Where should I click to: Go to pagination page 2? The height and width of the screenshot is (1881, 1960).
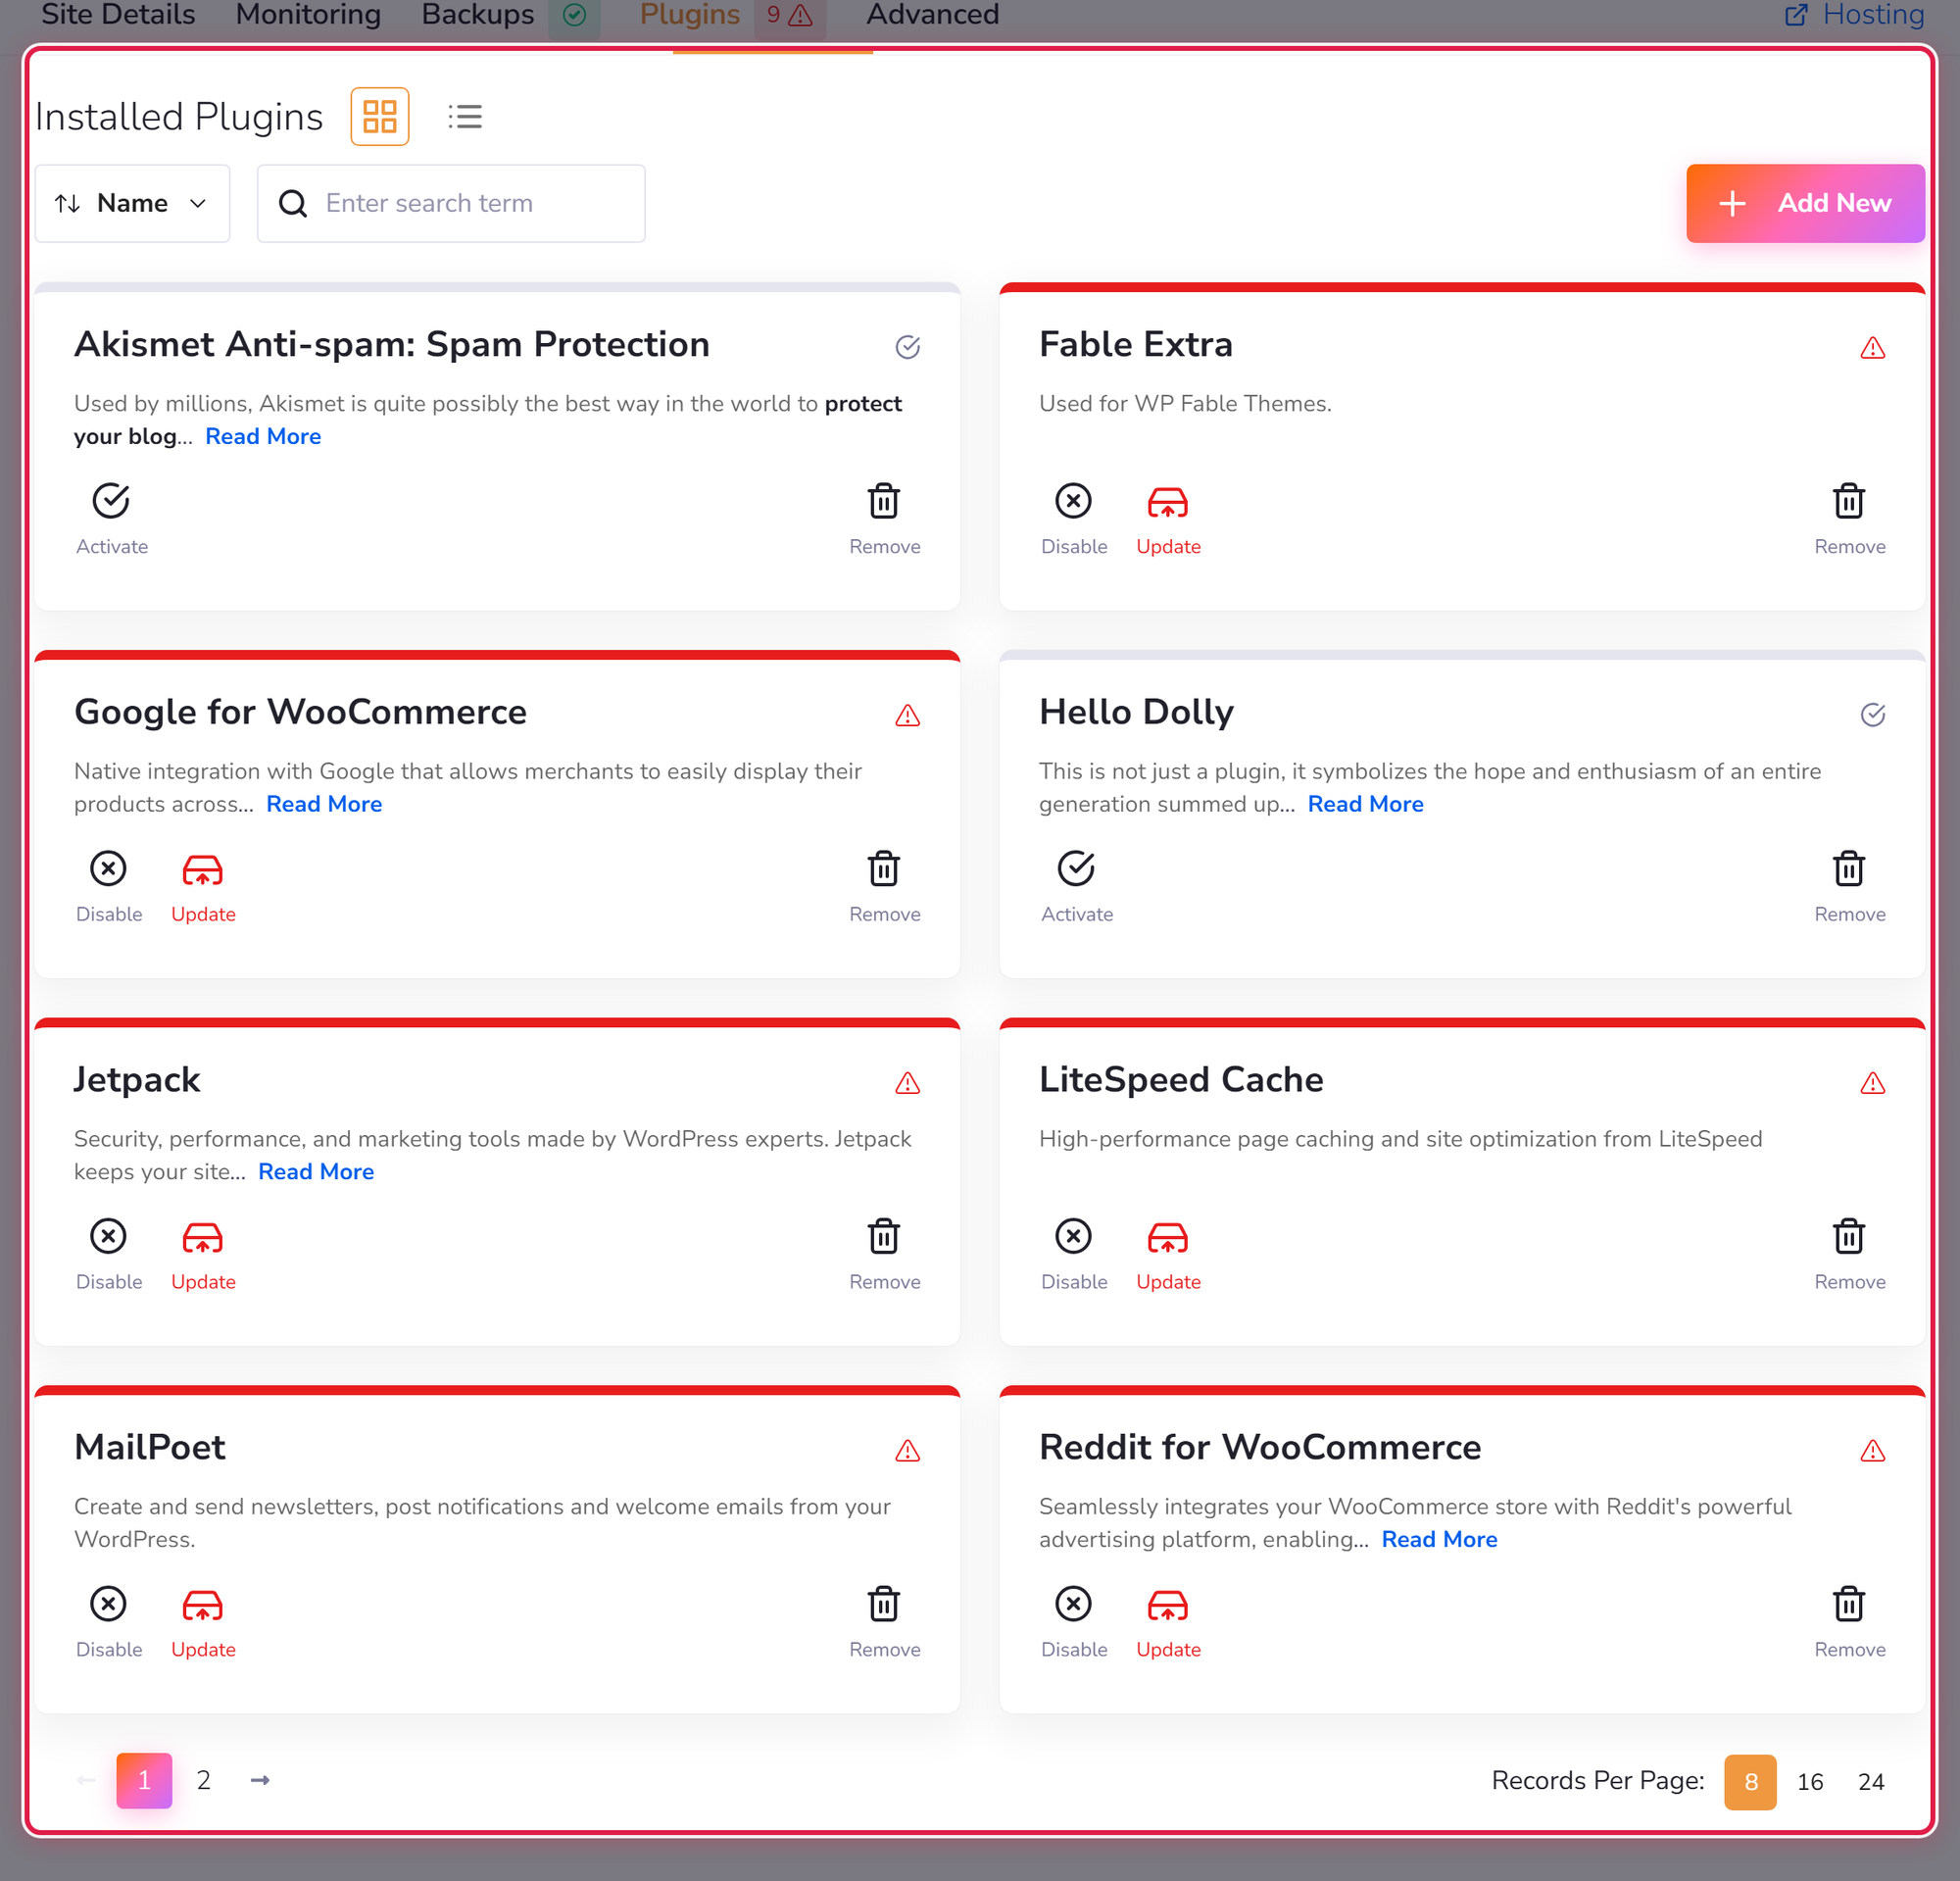pos(203,1780)
